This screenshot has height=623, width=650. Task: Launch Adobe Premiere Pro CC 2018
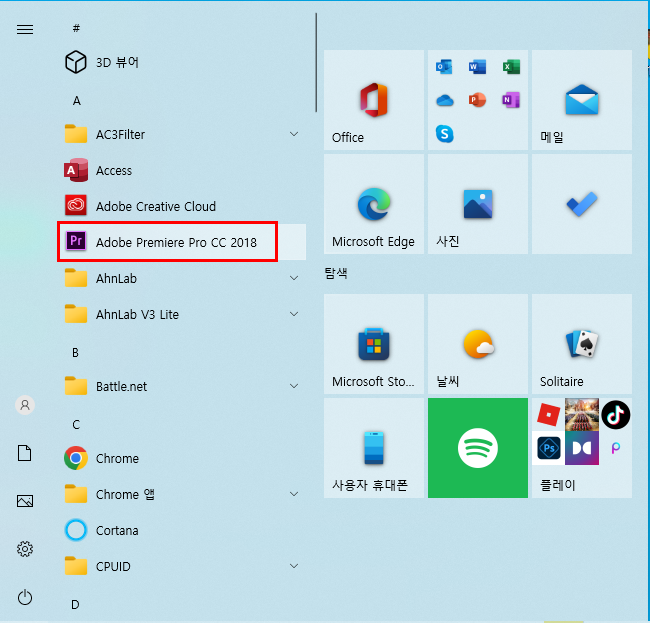click(182, 242)
